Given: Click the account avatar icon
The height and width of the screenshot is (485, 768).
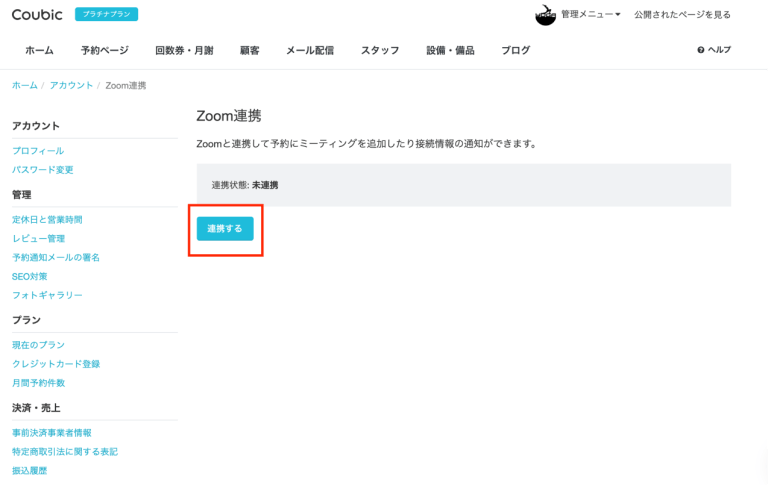Looking at the screenshot, I should click(x=545, y=15).
